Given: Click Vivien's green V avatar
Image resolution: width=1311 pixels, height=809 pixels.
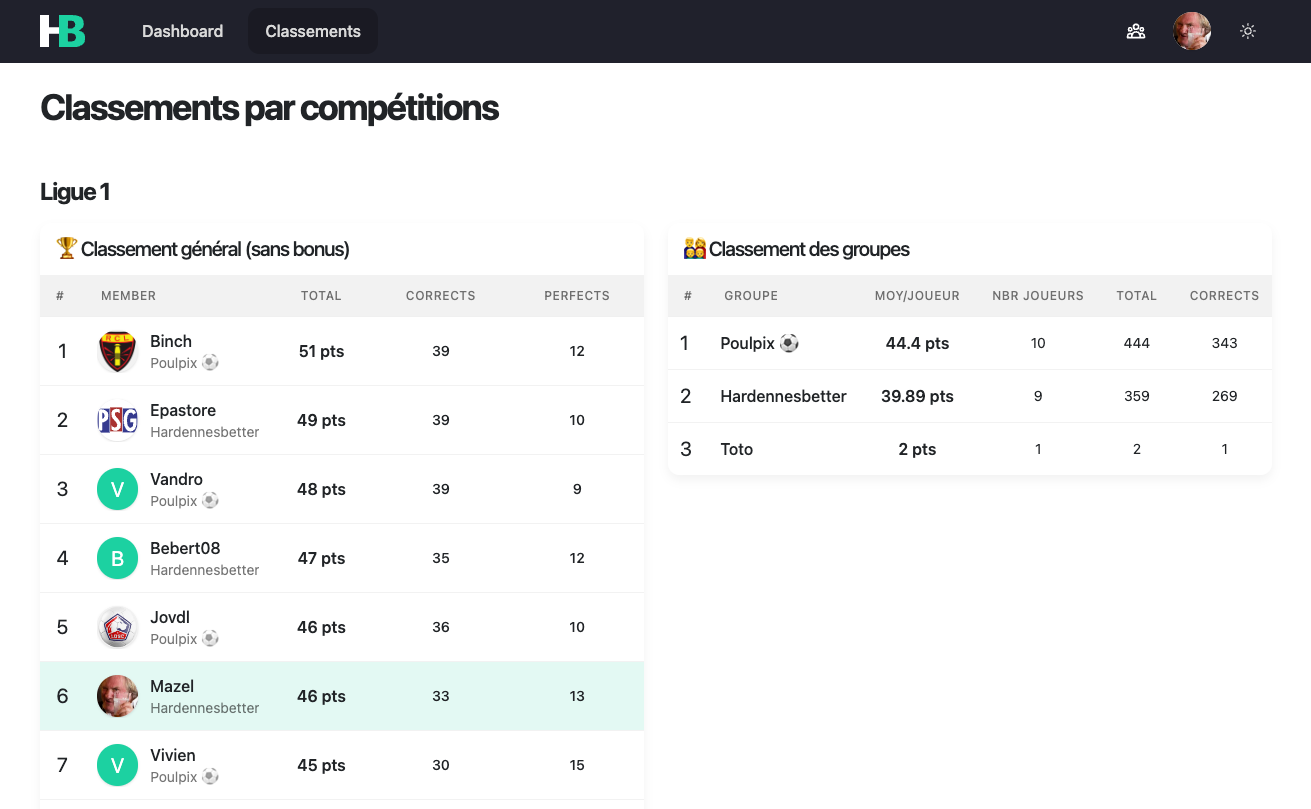Looking at the screenshot, I should pyautogui.click(x=117, y=766).
